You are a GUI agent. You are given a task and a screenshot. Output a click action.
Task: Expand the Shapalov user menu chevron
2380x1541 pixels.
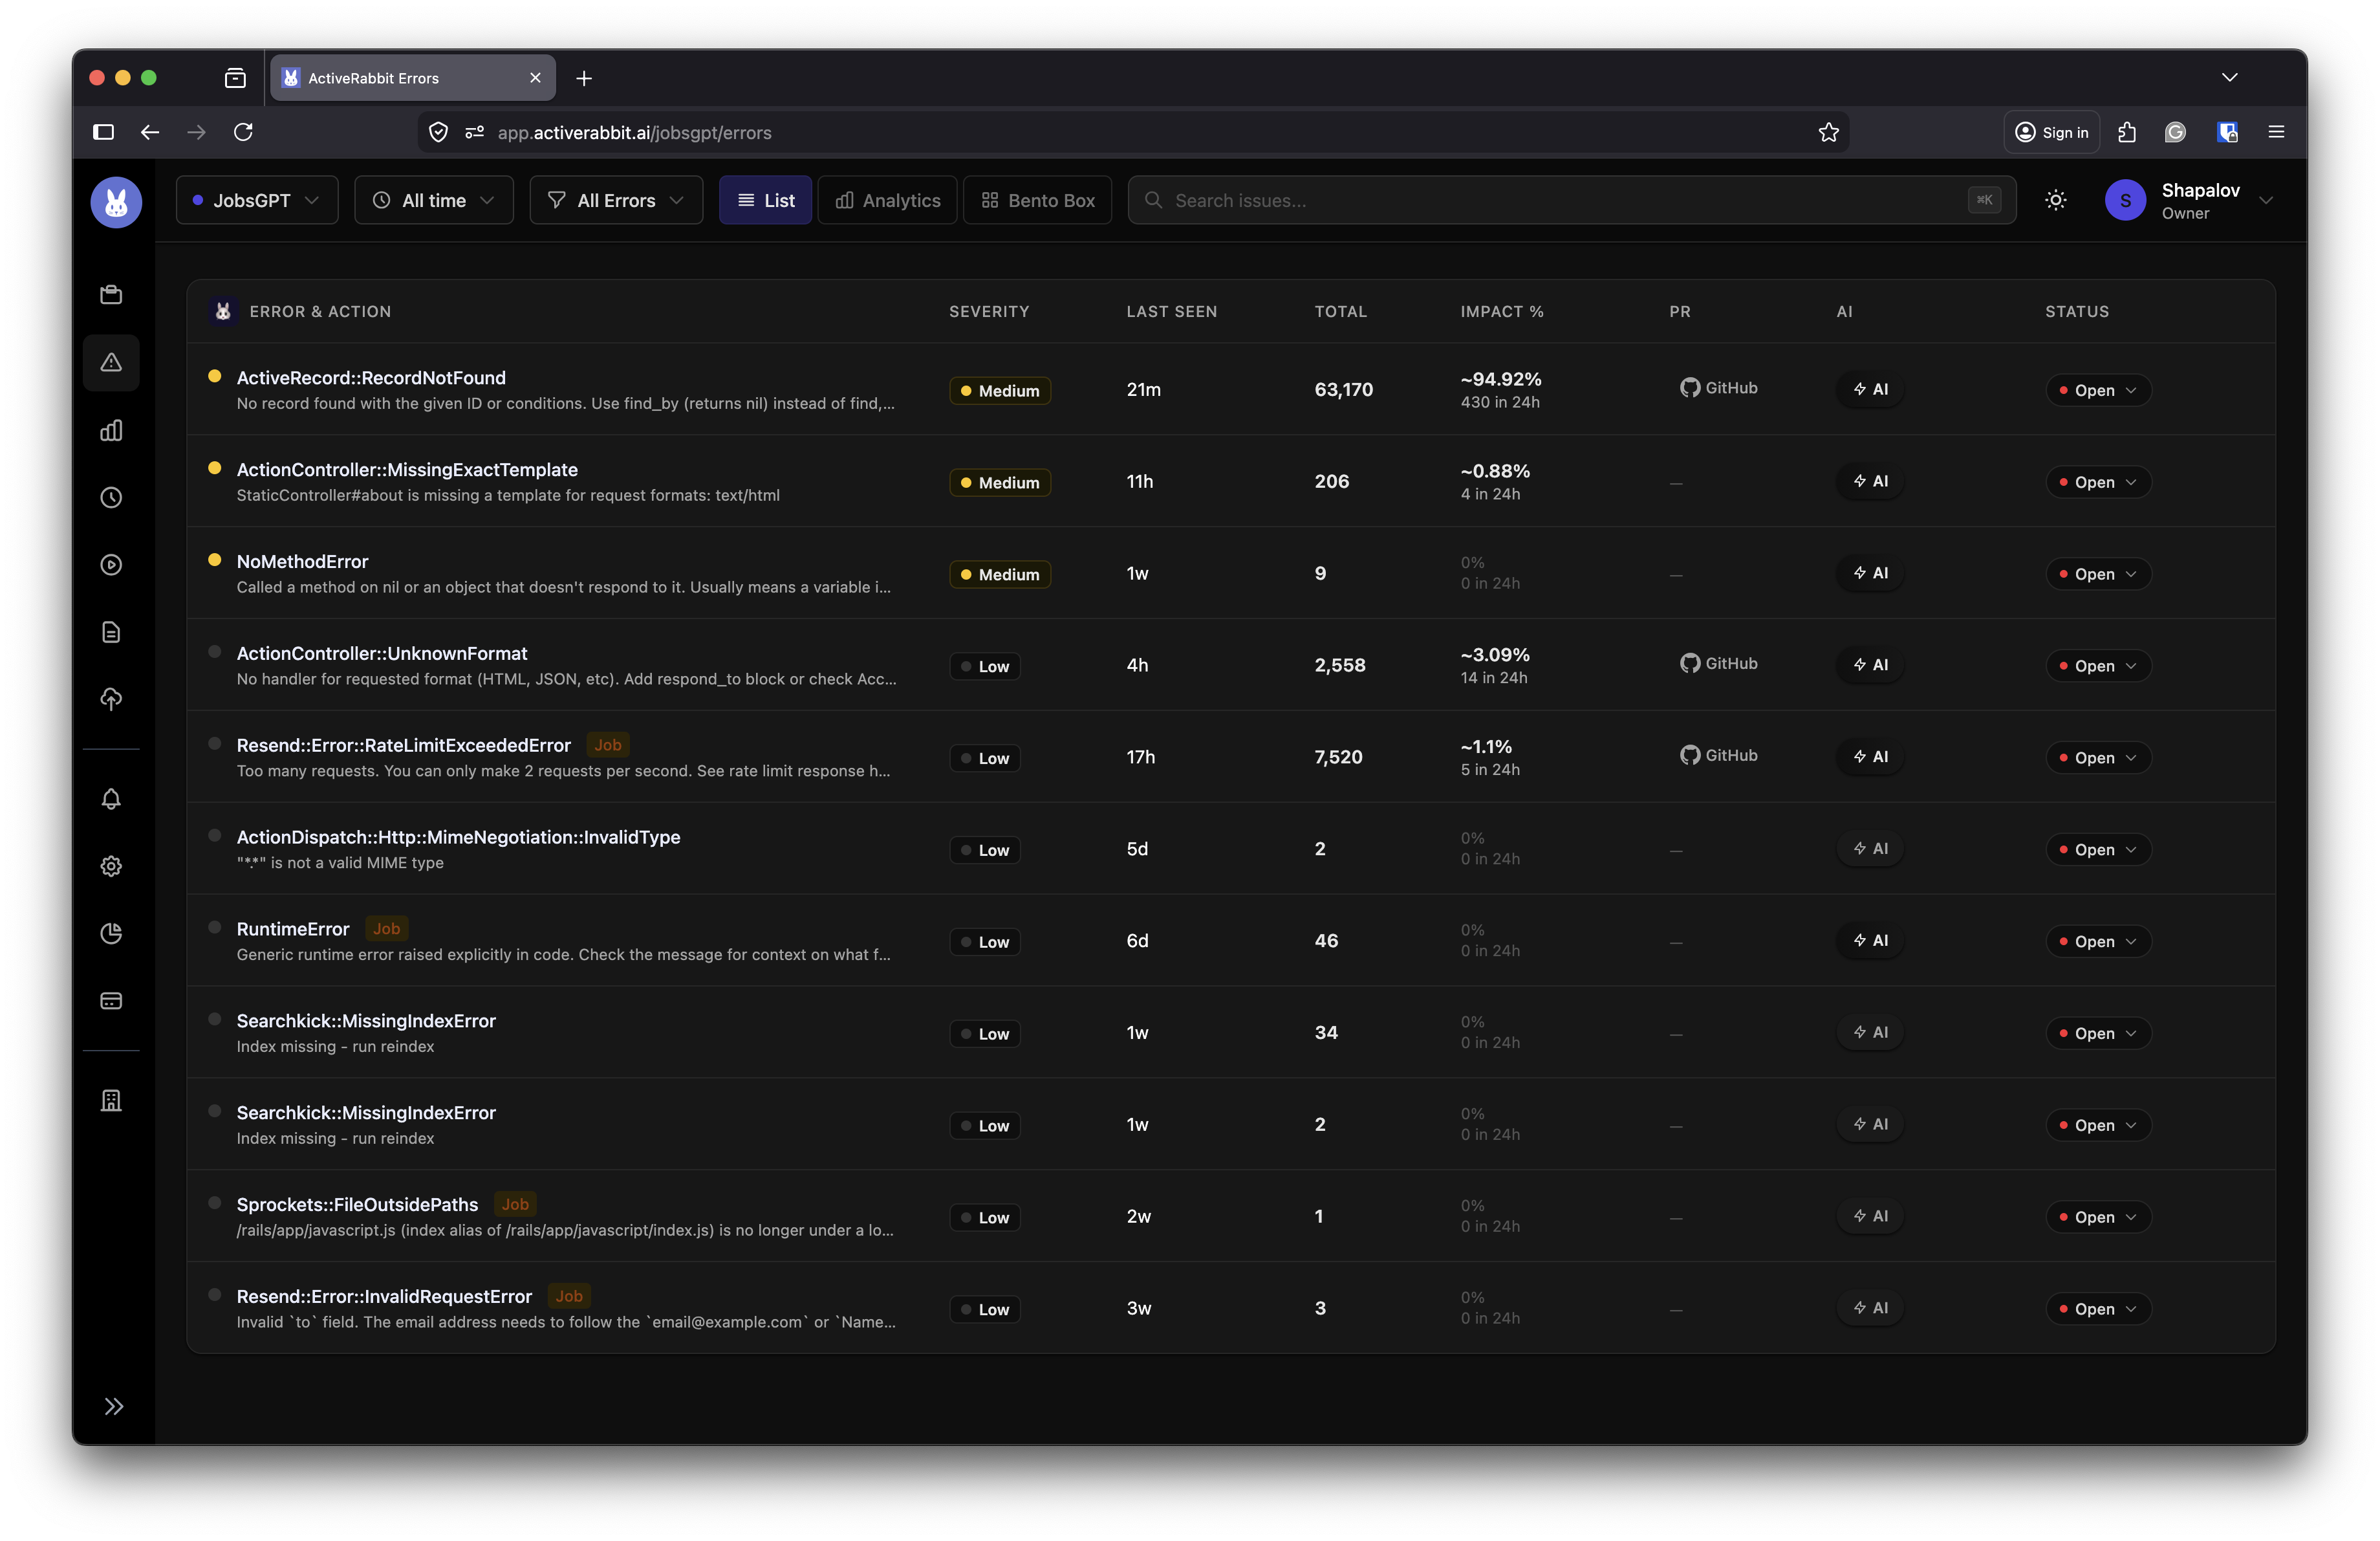pos(2266,201)
